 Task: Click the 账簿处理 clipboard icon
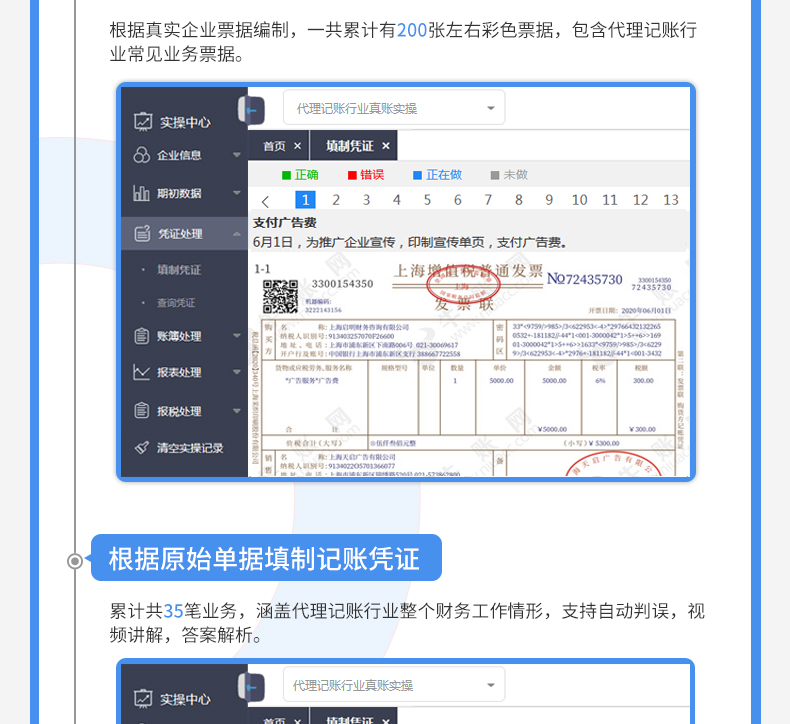point(142,336)
